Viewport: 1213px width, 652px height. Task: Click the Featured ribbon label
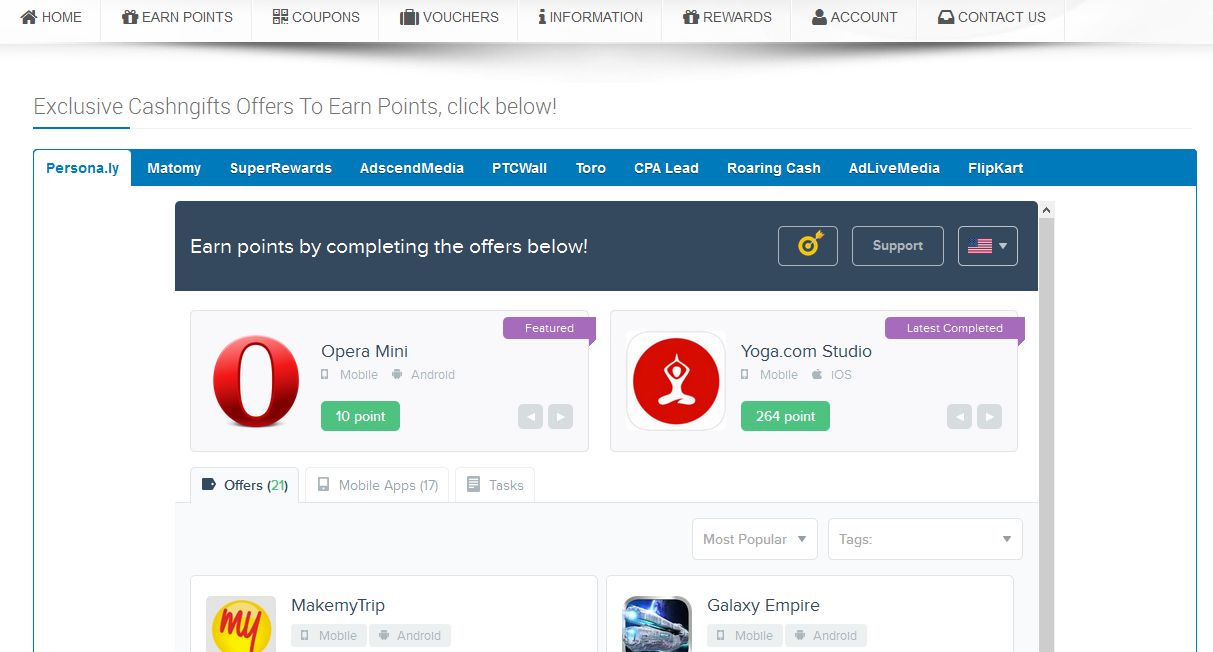[x=549, y=328]
